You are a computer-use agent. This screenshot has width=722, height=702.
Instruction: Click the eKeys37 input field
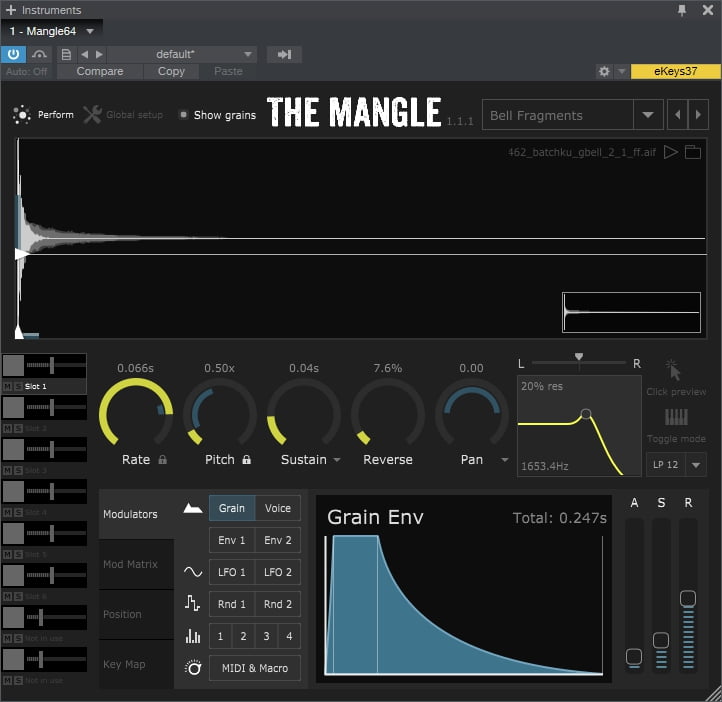675,71
